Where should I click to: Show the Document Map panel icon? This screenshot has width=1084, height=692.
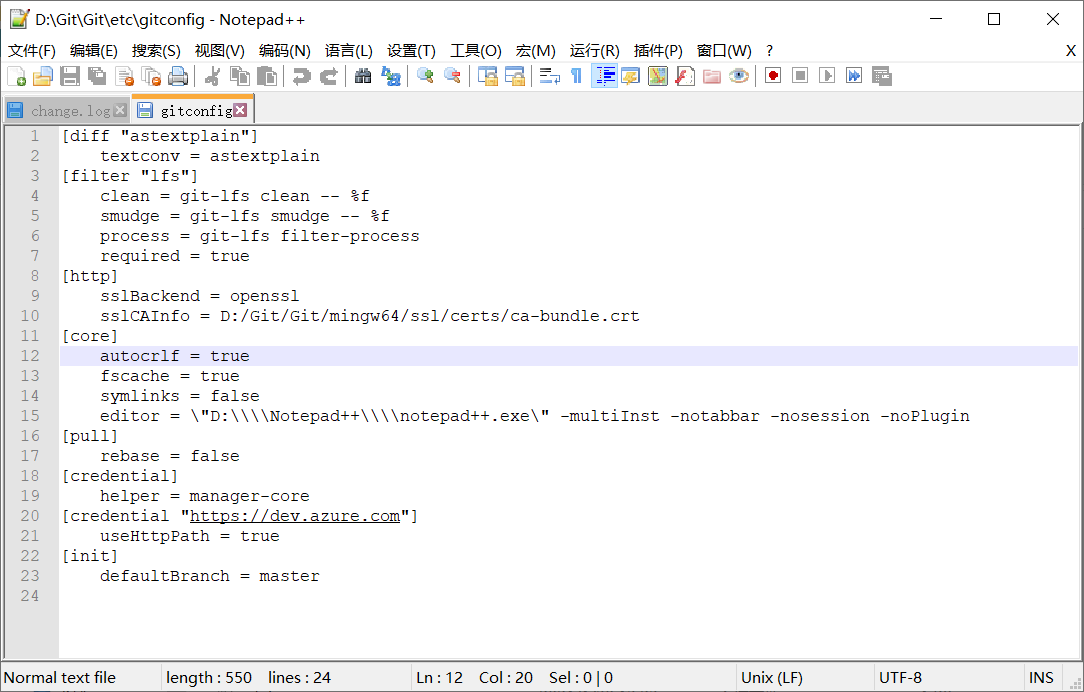657,76
